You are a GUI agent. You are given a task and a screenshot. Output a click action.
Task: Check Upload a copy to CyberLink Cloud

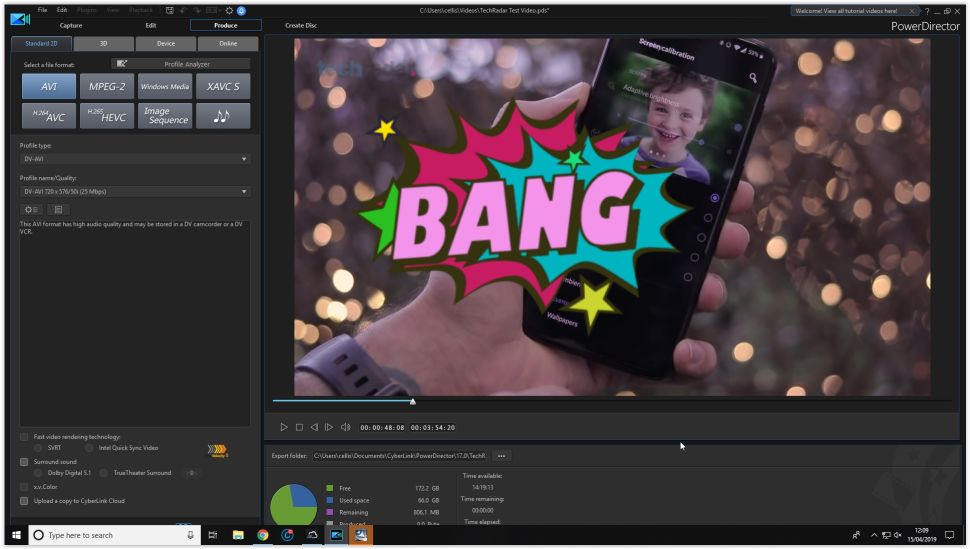24,500
